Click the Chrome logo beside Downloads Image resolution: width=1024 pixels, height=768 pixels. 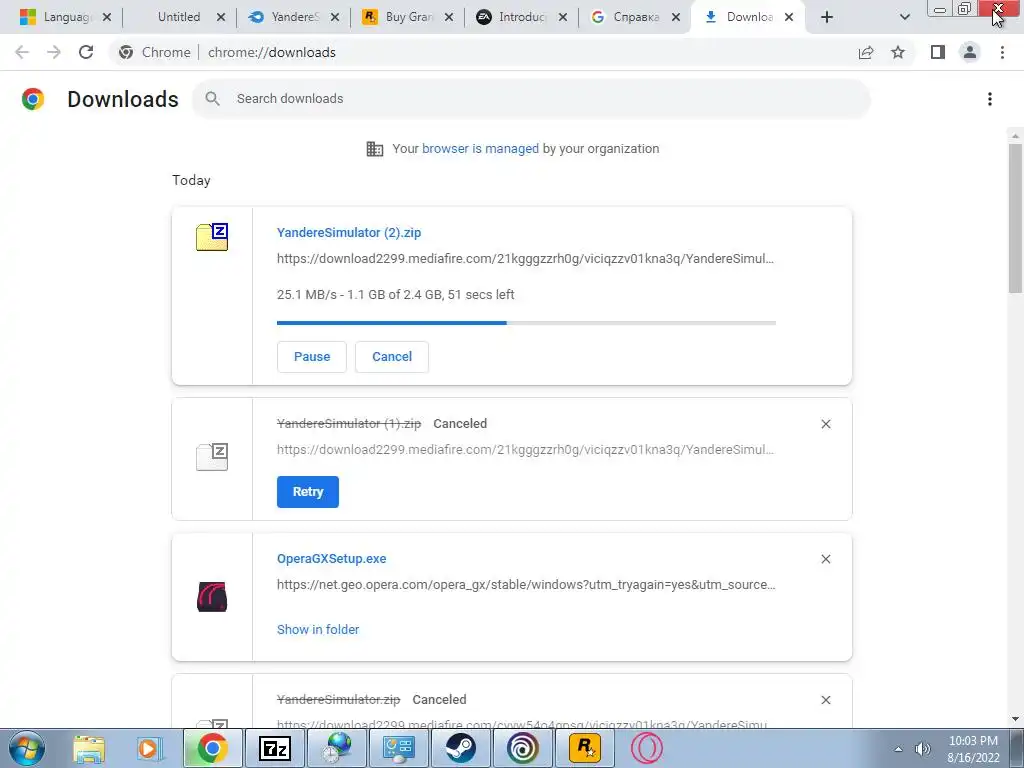(33, 99)
